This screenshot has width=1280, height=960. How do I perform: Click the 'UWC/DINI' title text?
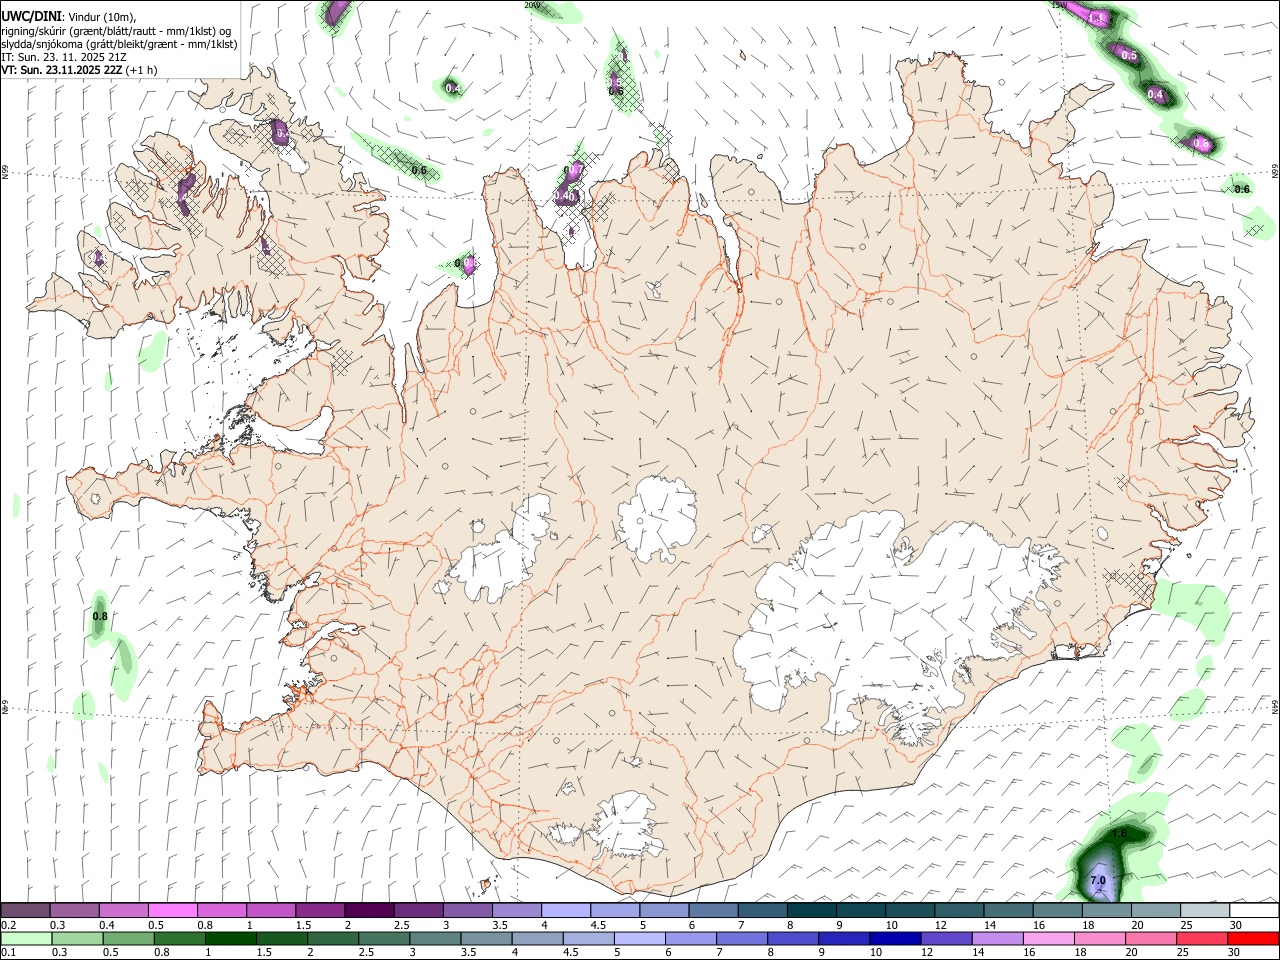(x=31, y=15)
